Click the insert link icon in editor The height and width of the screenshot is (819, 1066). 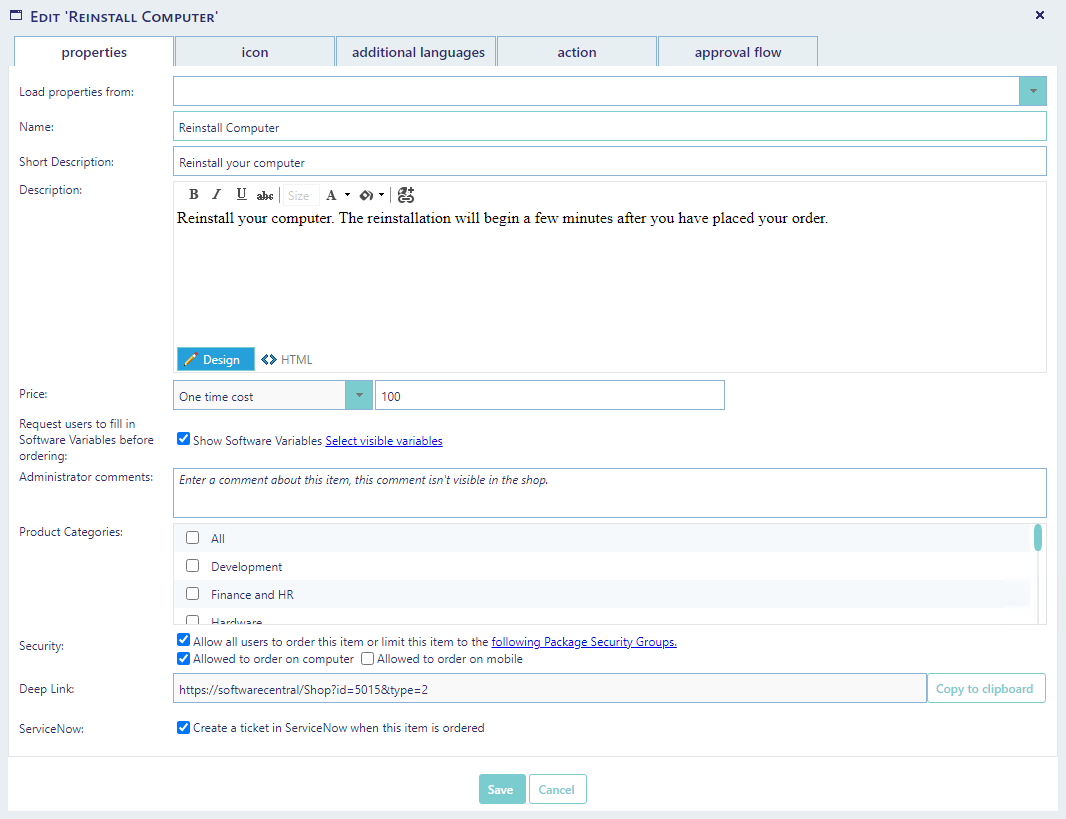coord(405,195)
